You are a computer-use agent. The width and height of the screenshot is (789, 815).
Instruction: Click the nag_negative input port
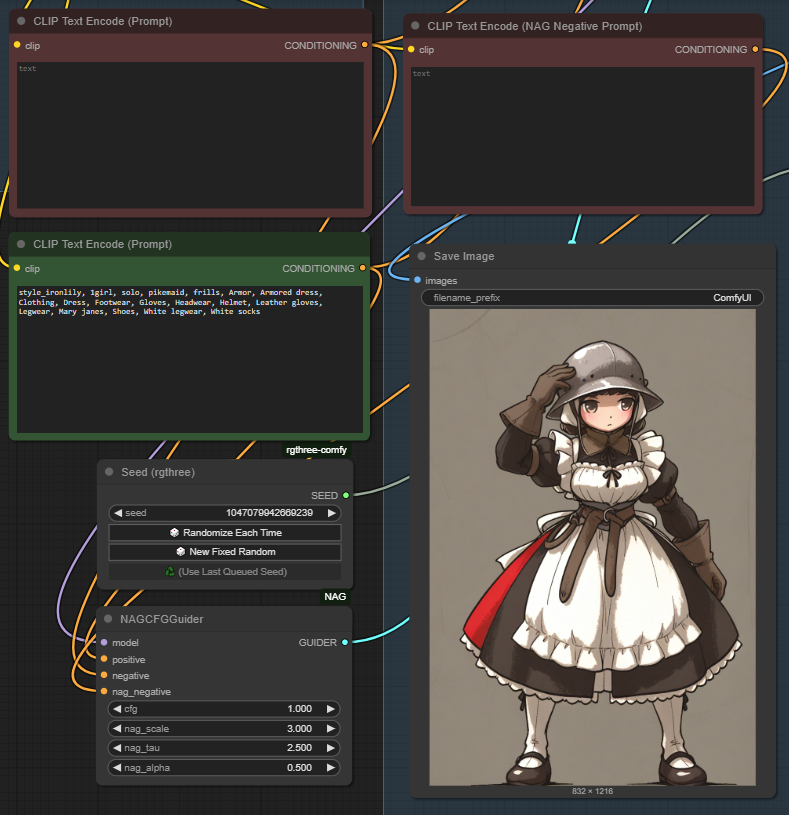(x=104, y=691)
